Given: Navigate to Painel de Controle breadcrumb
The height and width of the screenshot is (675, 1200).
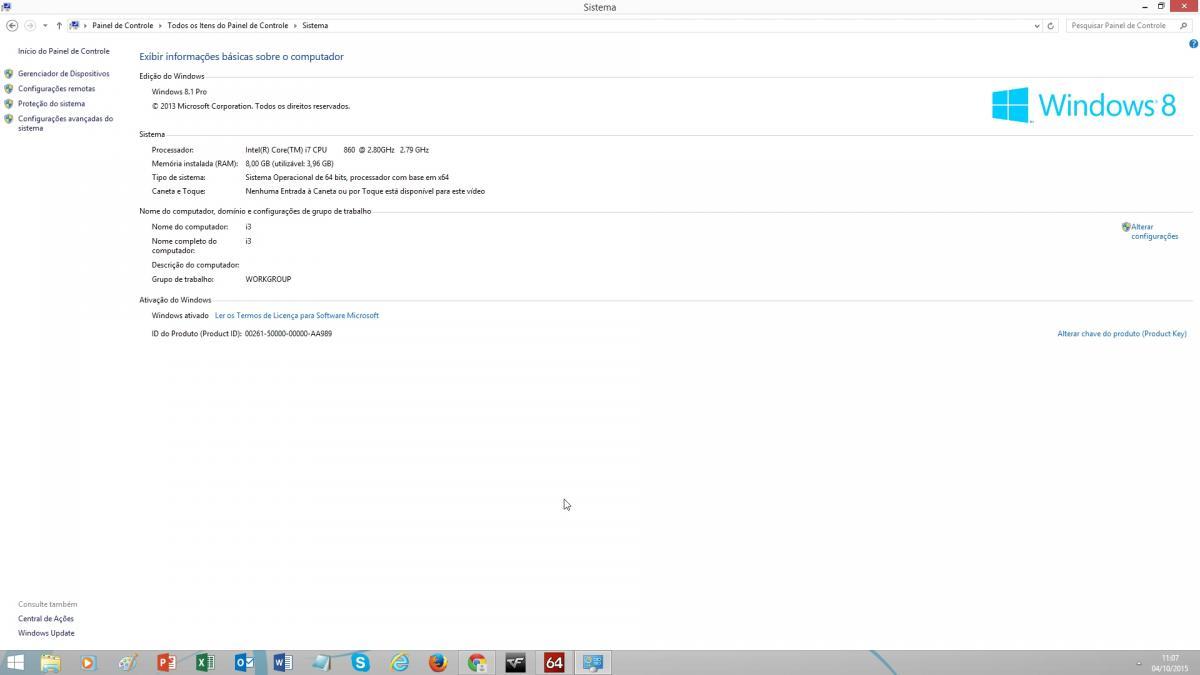Looking at the screenshot, I should pos(123,25).
